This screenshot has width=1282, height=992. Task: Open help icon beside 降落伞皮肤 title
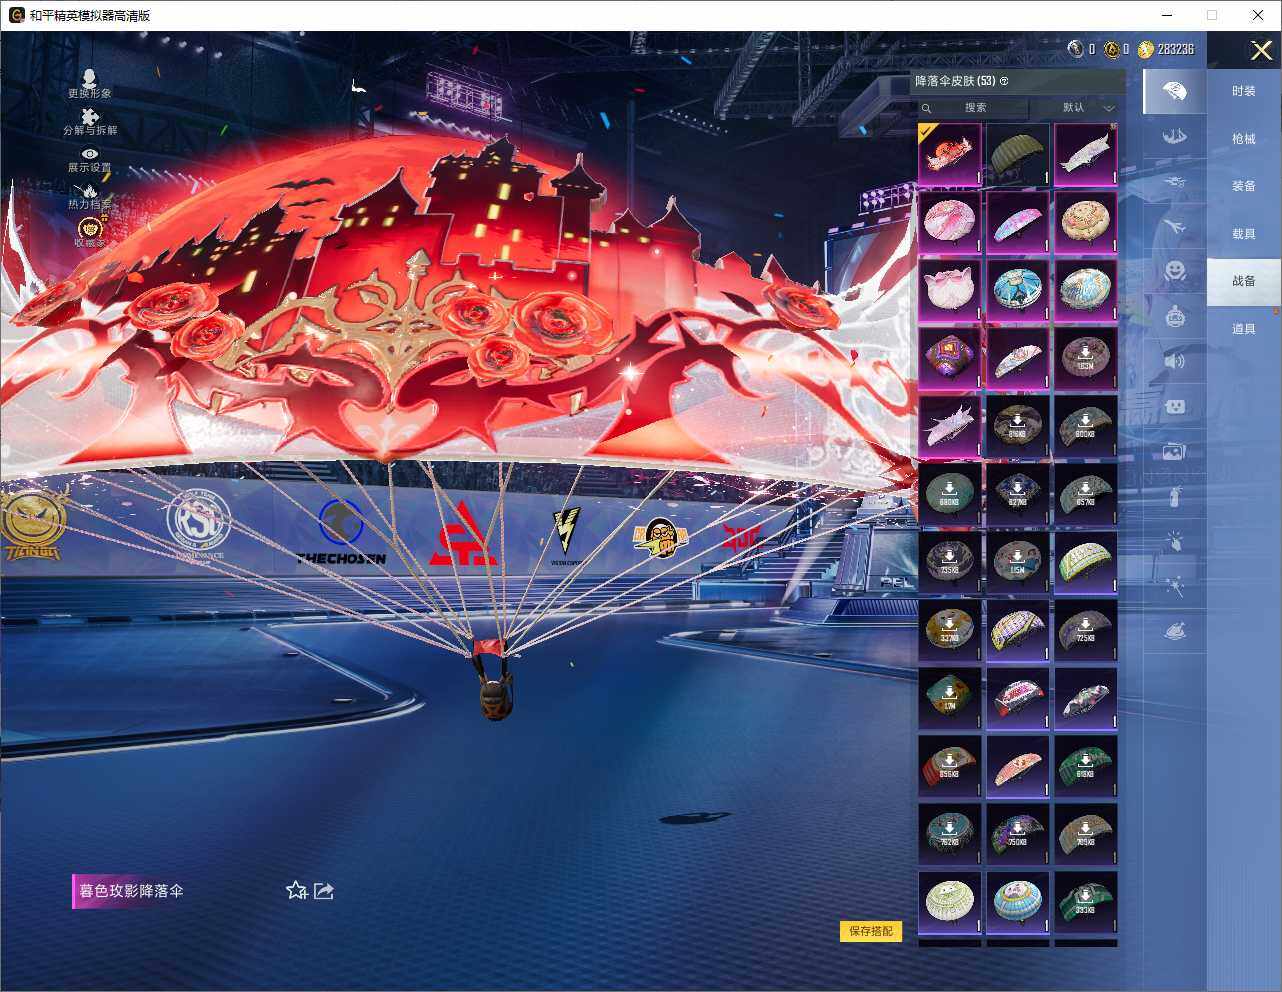point(1004,81)
